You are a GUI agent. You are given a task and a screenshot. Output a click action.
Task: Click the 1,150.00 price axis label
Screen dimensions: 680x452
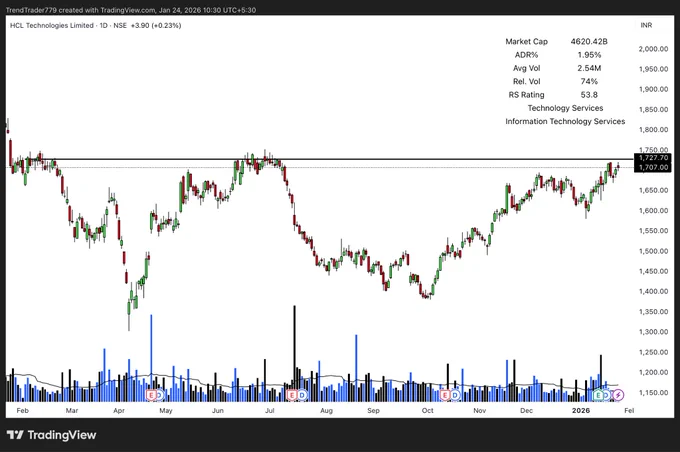tap(653, 393)
